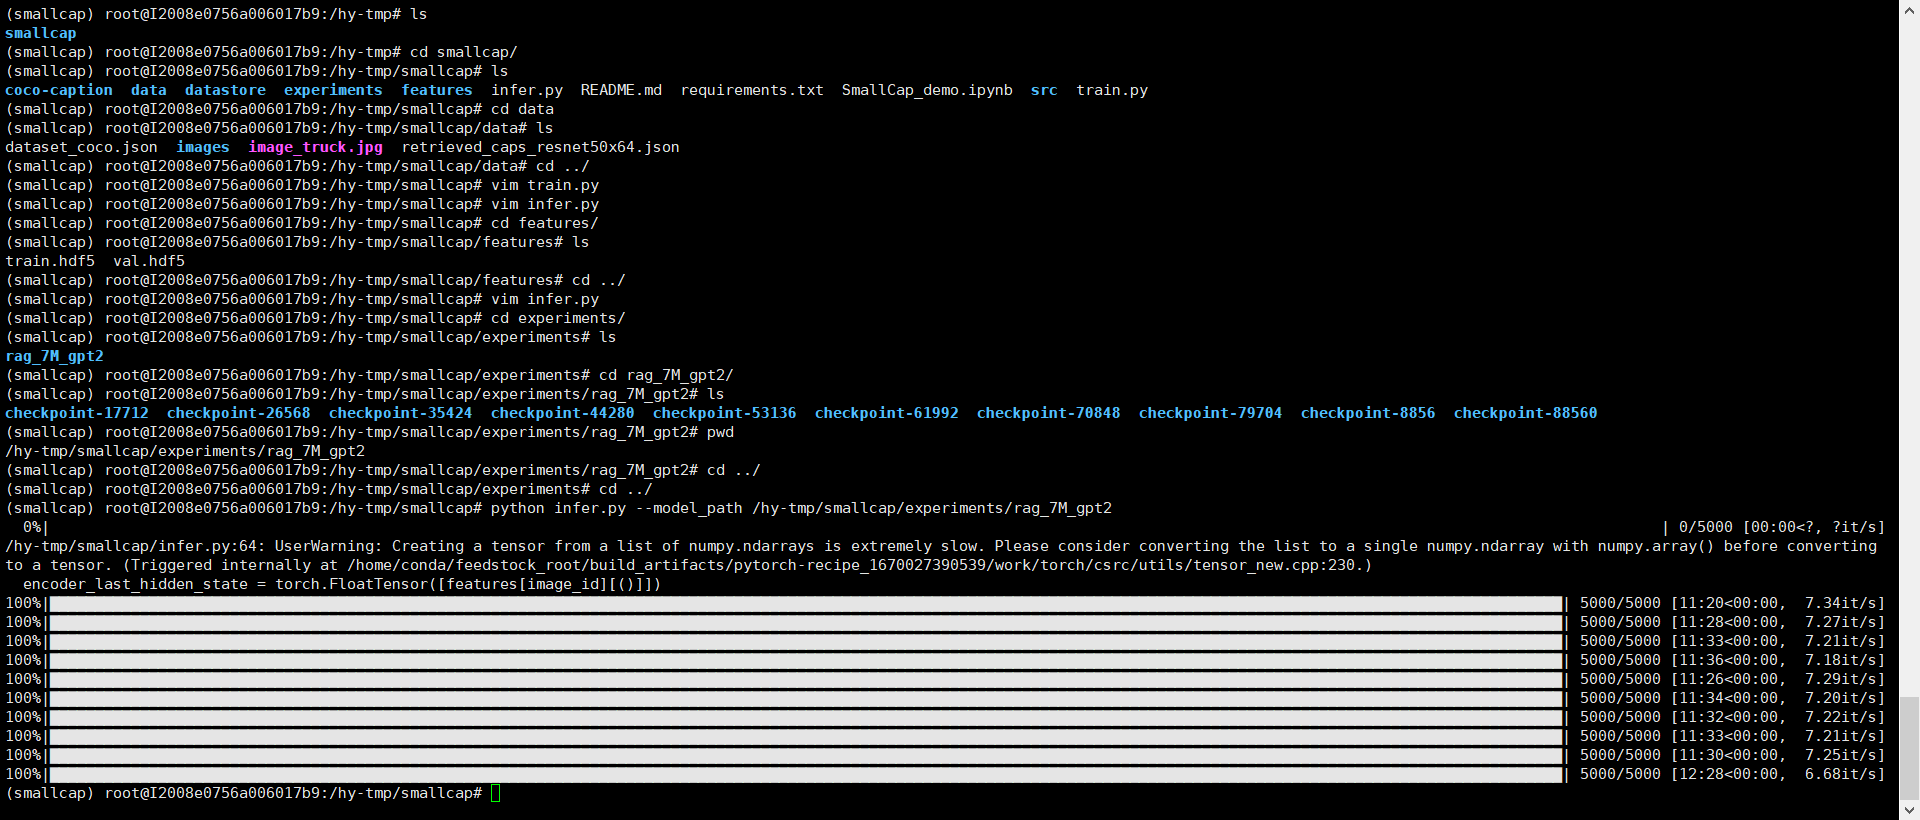This screenshot has width=1920, height=820.
Task: Click the requirements.txt file name
Action: click(x=752, y=90)
